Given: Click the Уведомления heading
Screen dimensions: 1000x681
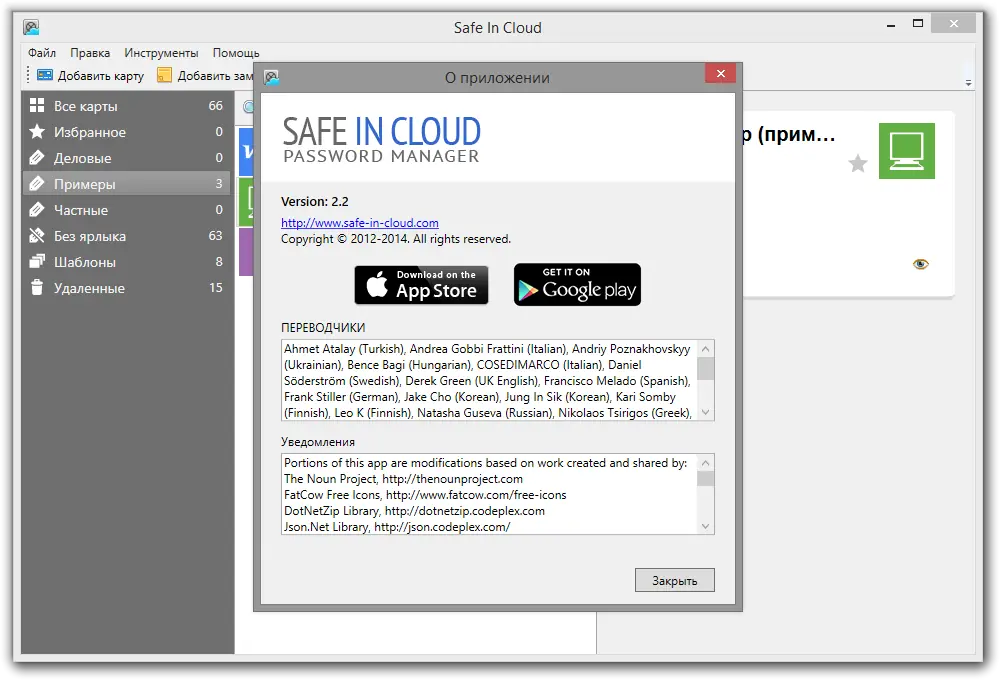Looking at the screenshot, I should 318,442.
